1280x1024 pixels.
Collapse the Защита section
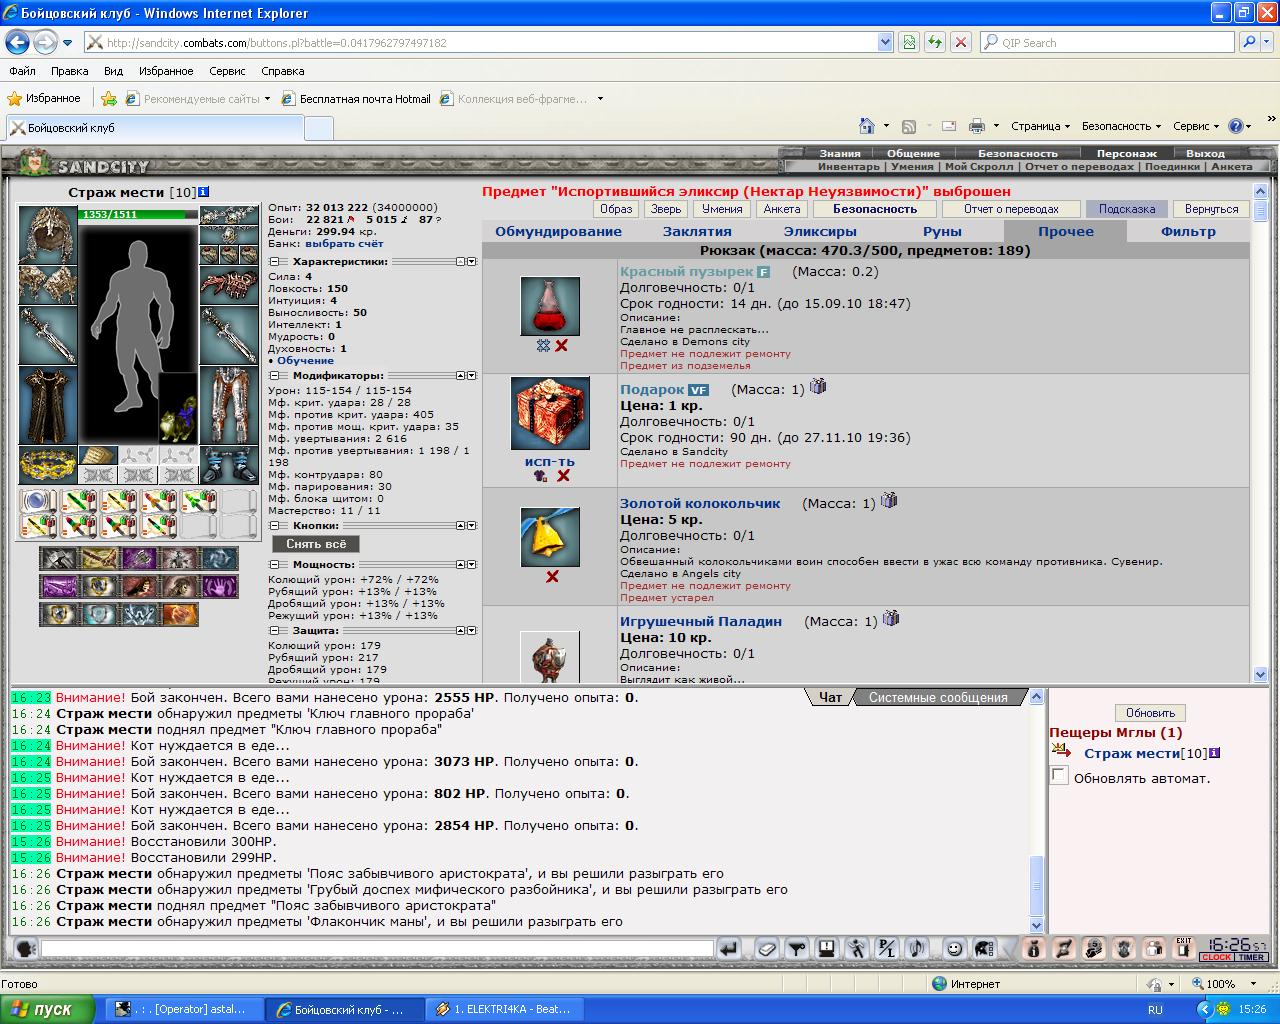pyautogui.click(x=274, y=631)
